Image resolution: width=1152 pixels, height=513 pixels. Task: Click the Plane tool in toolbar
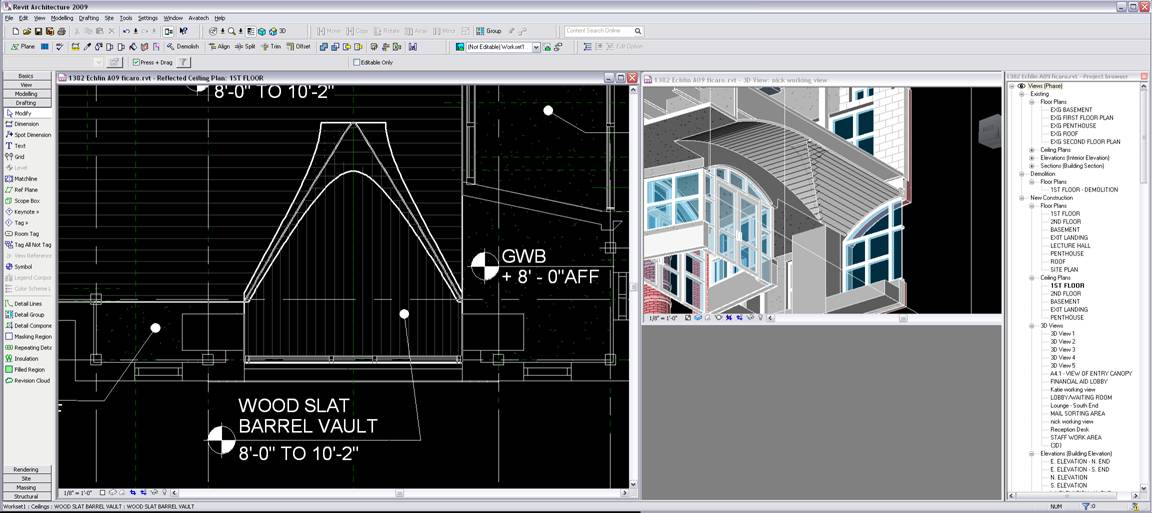point(23,46)
